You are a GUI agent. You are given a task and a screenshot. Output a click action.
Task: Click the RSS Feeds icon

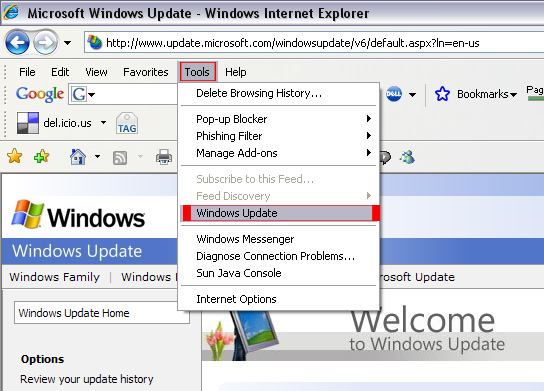point(120,158)
